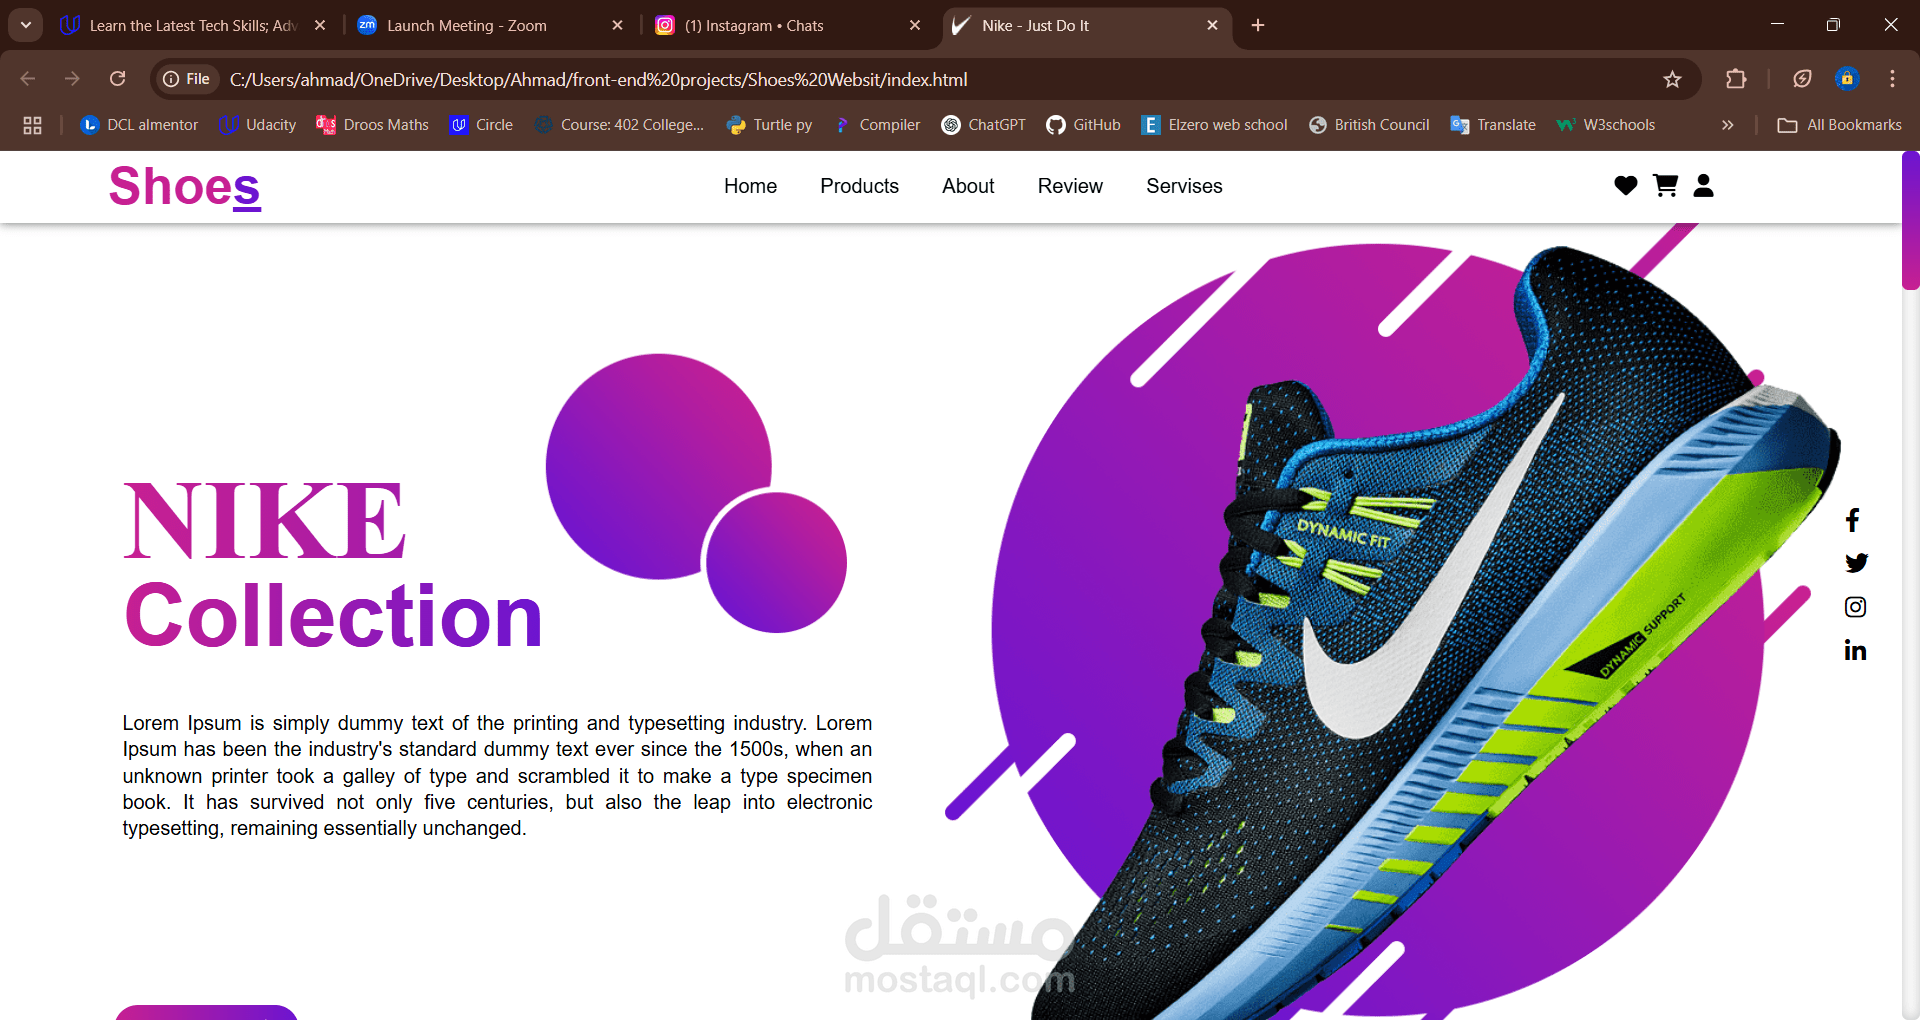1920x1020 pixels.
Task: Click the Shoes logo
Action: (x=185, y=187)
